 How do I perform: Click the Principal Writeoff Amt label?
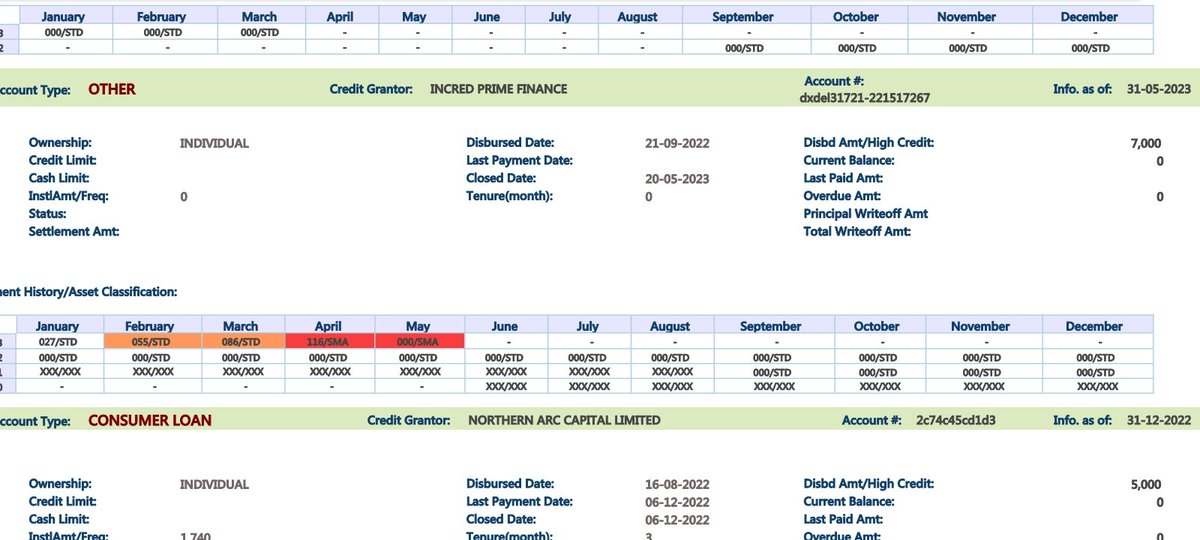click(866, 214)
